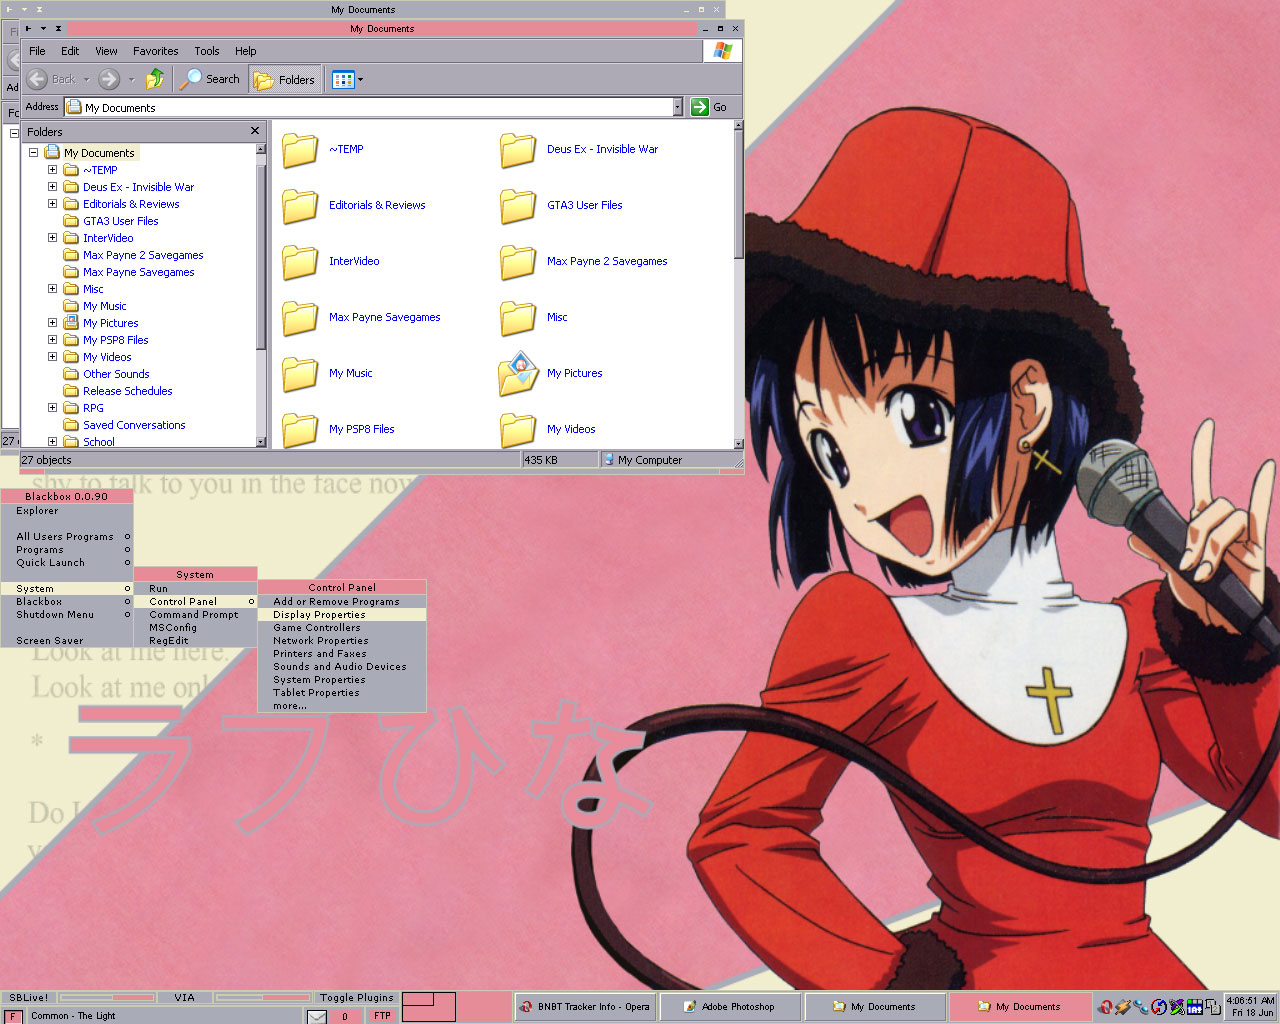Toggle the Folders pane button
1280x1024 pixels.
[285, 79]
